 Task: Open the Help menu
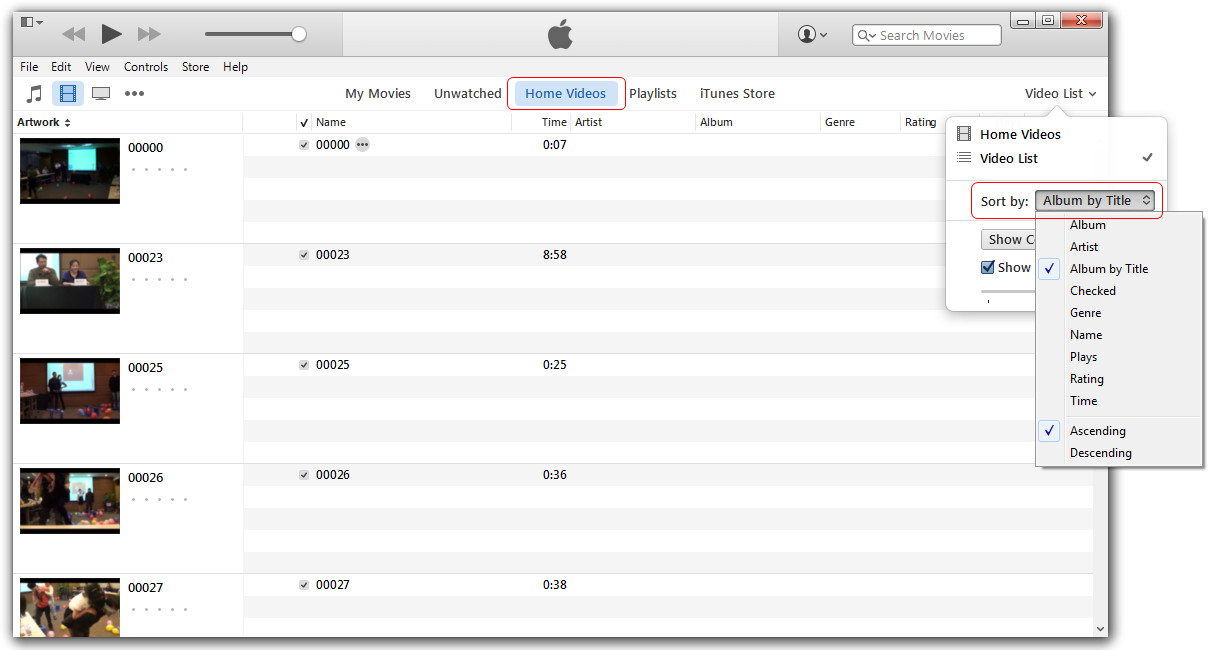tap(235, 67)
